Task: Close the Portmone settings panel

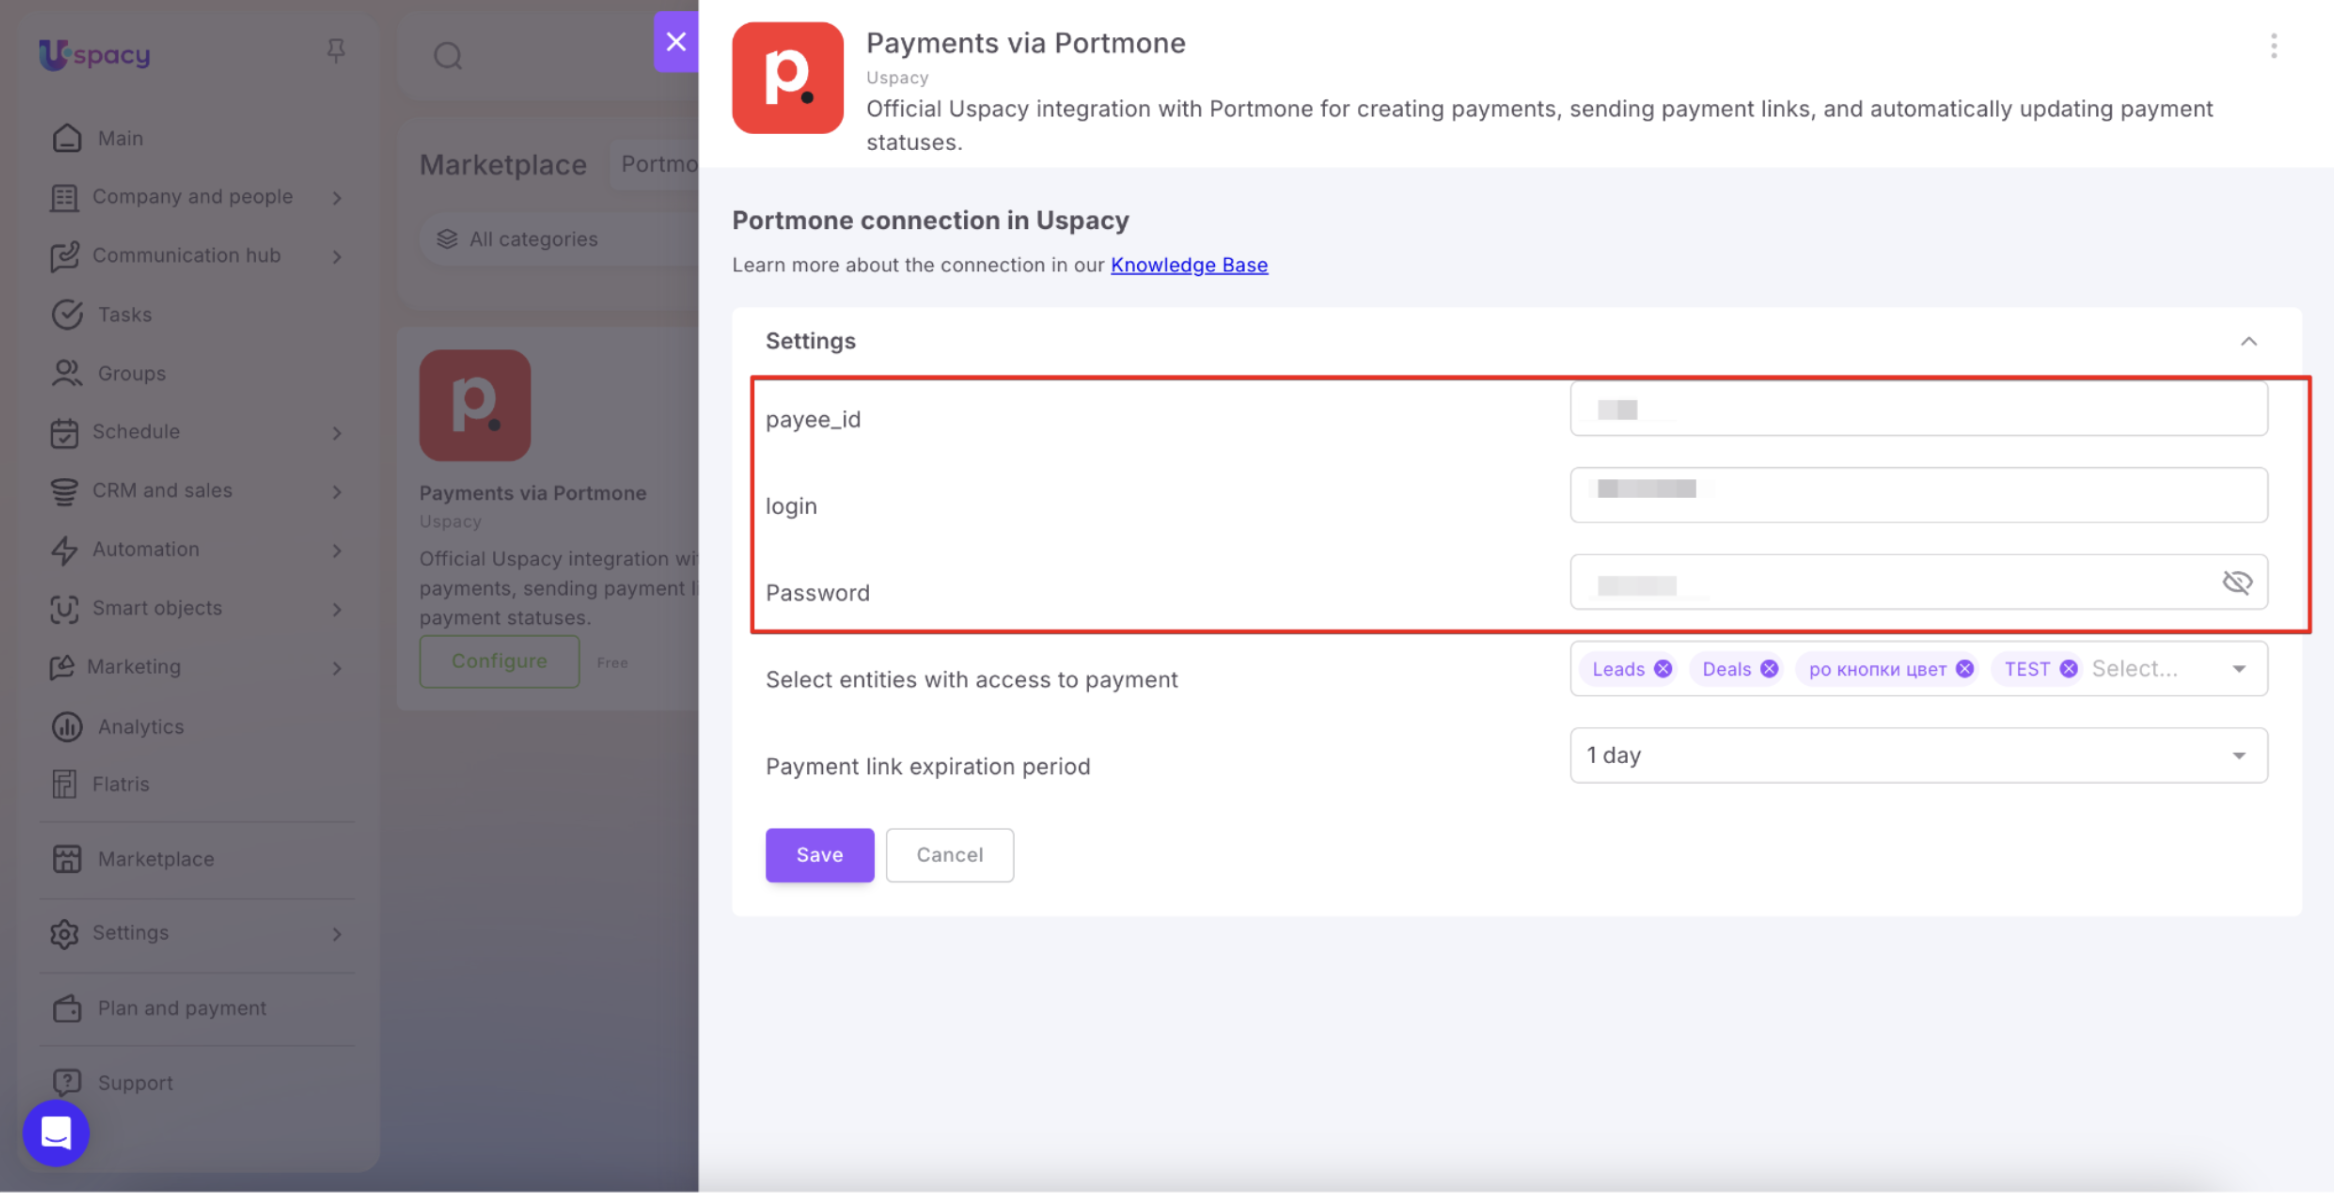Action: [676, 42]
